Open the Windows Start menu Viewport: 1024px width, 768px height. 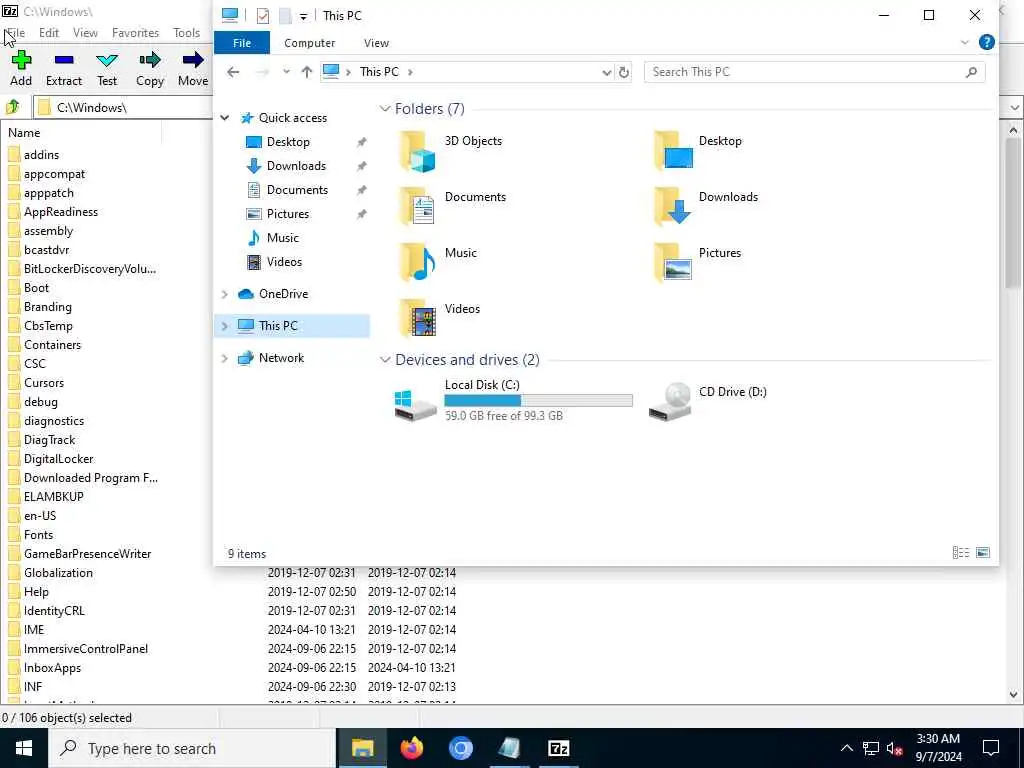(24, 748)
